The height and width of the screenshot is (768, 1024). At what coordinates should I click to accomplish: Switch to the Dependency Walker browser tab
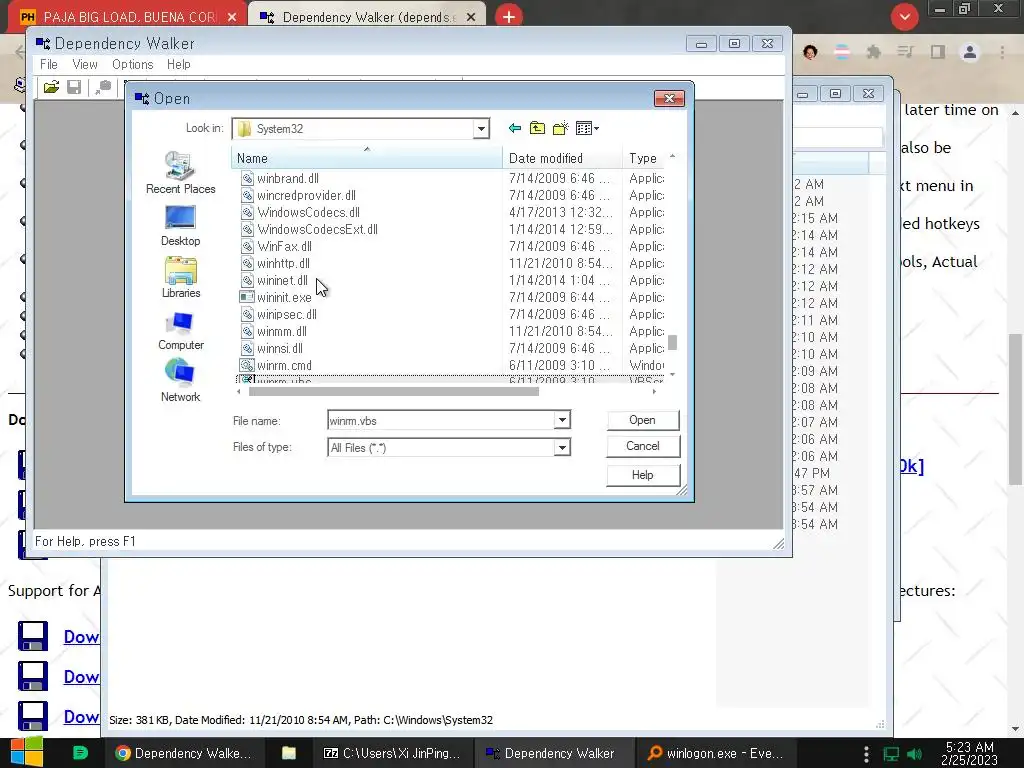coord(368,17)
